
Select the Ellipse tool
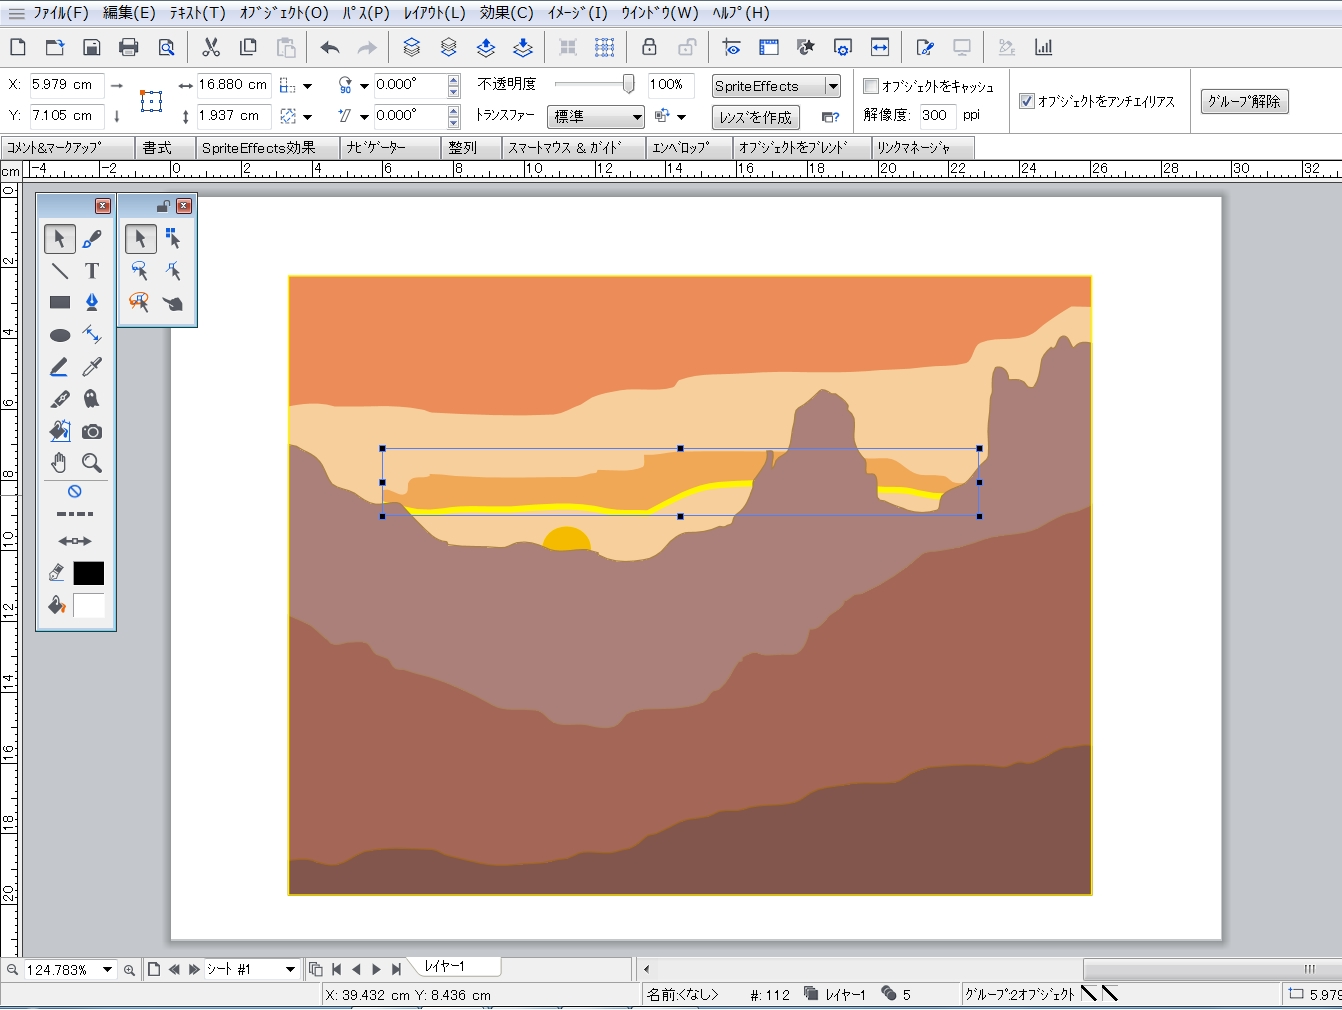60,335
